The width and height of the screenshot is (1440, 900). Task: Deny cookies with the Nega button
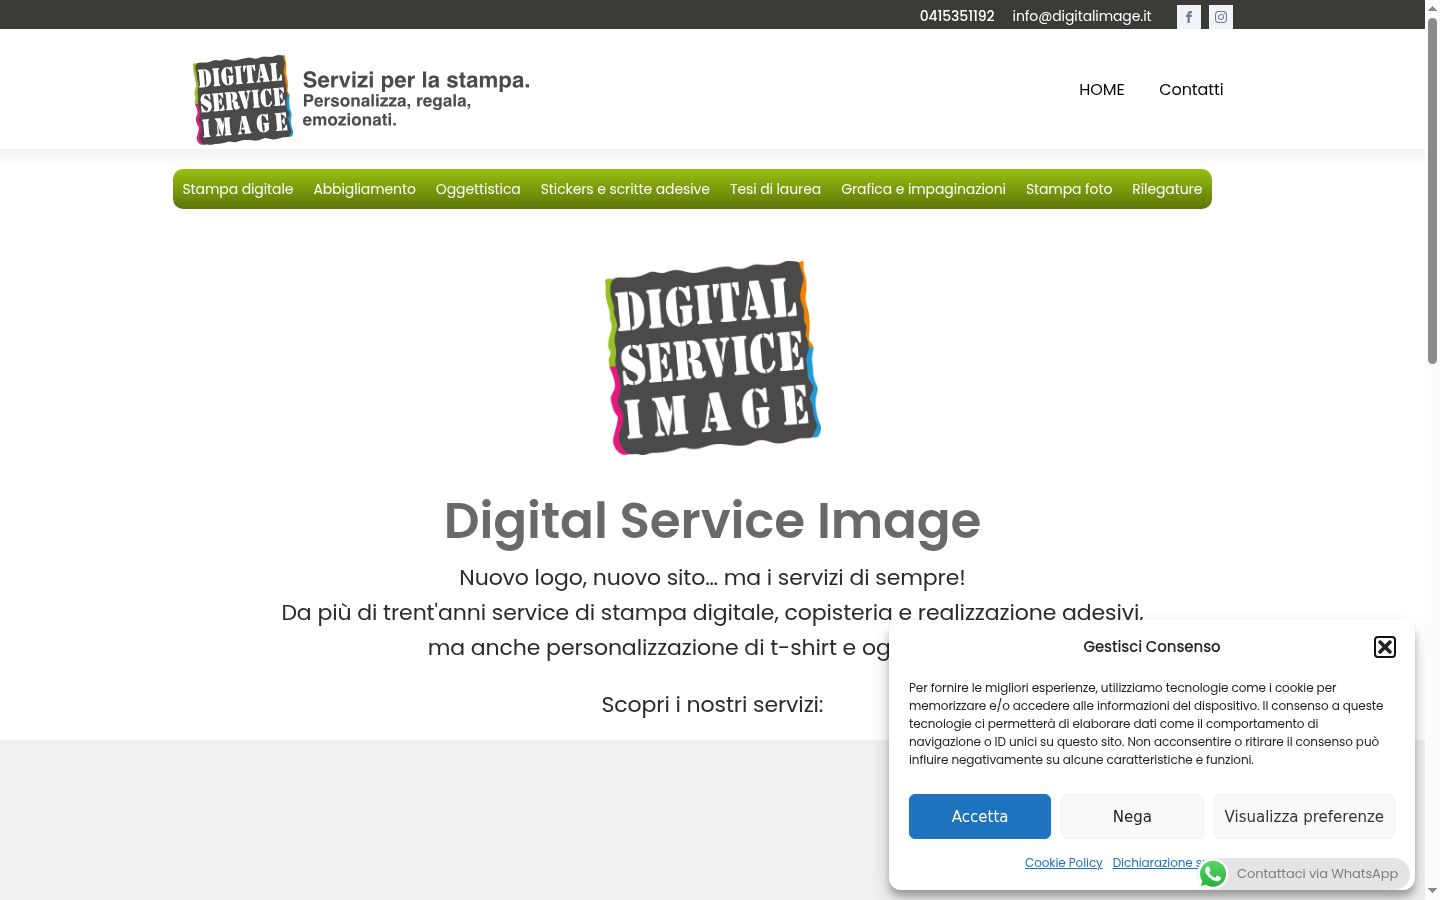(x=1132, y=816)
